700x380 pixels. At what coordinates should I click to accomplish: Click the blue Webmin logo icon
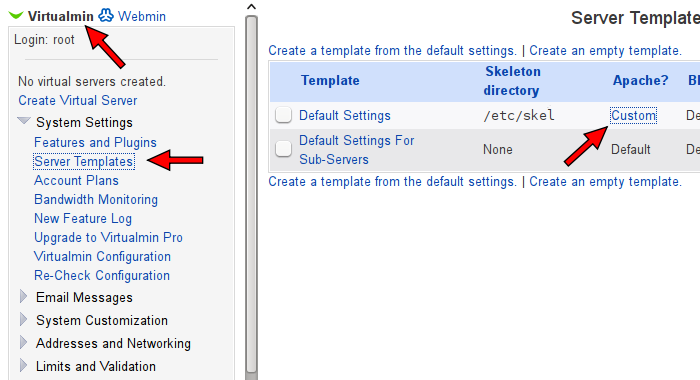(106, 16)
